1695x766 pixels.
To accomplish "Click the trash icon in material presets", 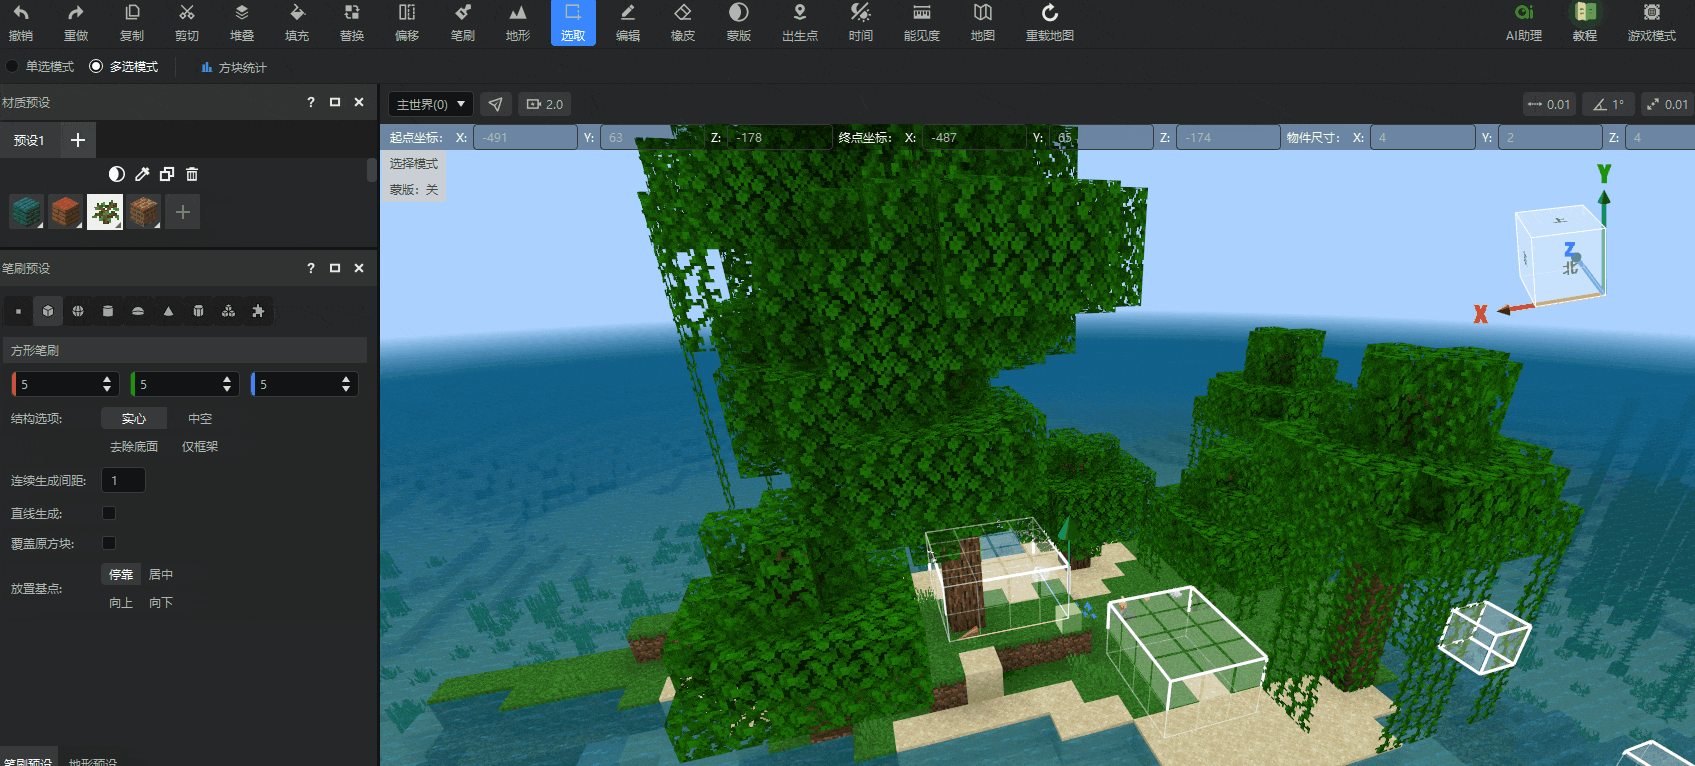I will (192, 174).
